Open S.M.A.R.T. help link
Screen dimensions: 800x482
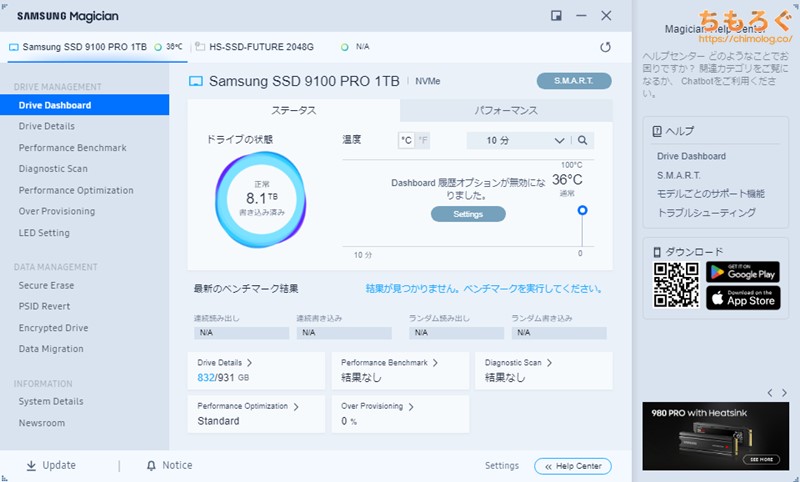pos(679,175)
